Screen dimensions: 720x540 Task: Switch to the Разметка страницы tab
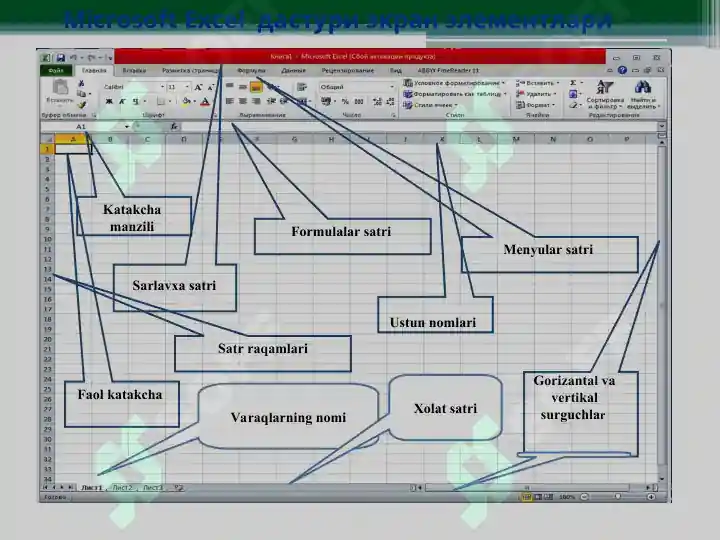pos(191,71)
